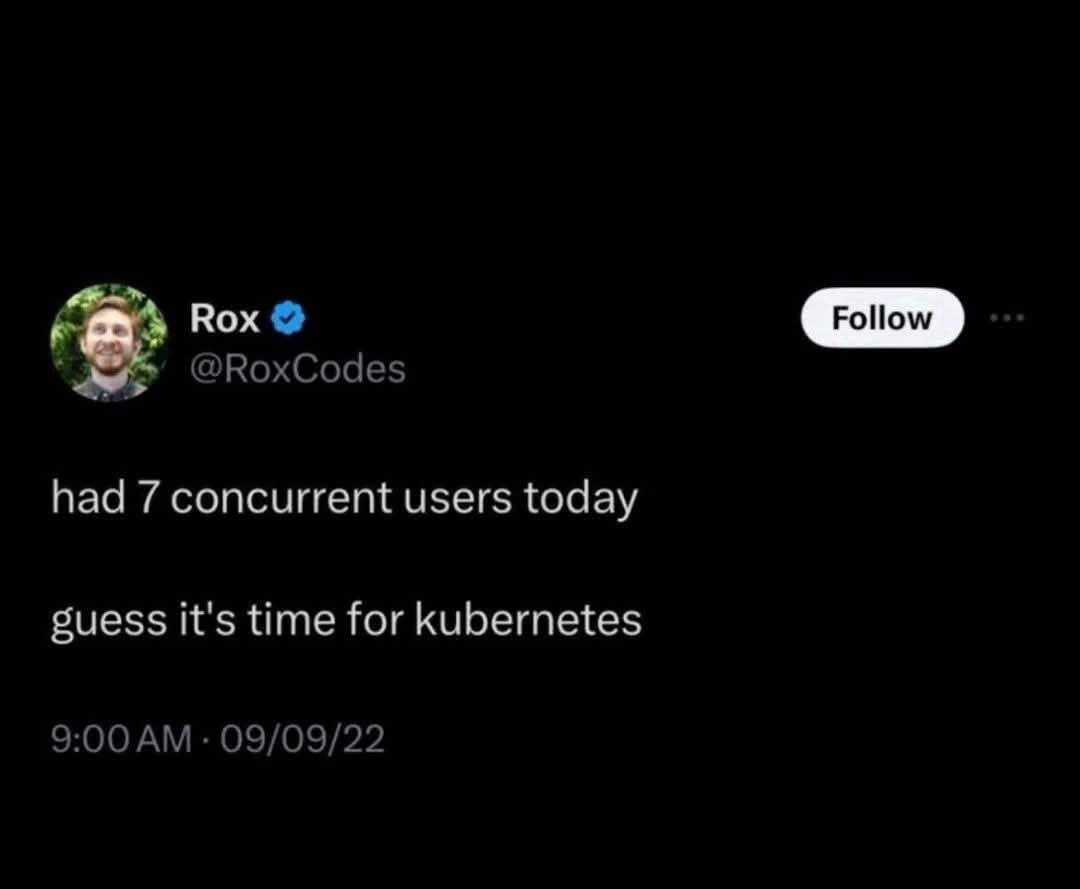Click Rox's profile avatar photo
Image resolution: width=1080 pixels, height=889 pixels.
coord(108,343)
